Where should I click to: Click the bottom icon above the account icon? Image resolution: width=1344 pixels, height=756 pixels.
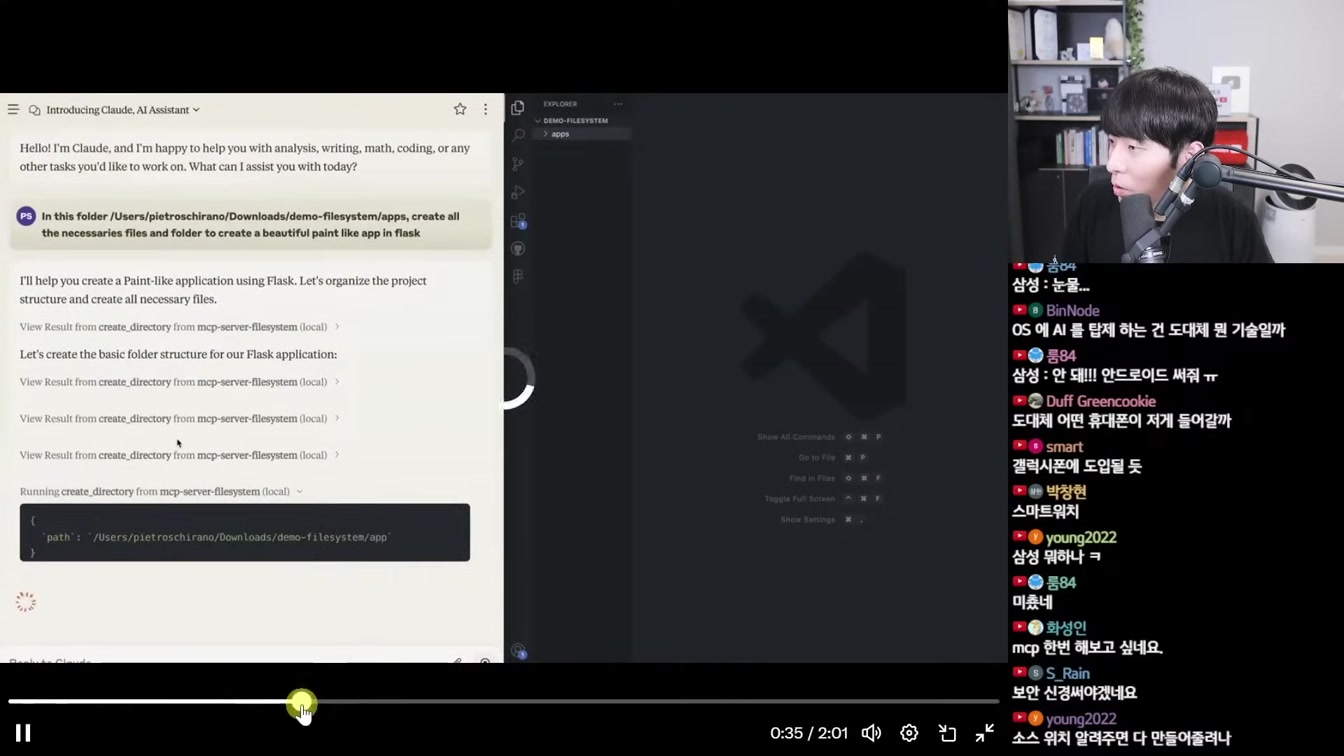pos(518,276)
